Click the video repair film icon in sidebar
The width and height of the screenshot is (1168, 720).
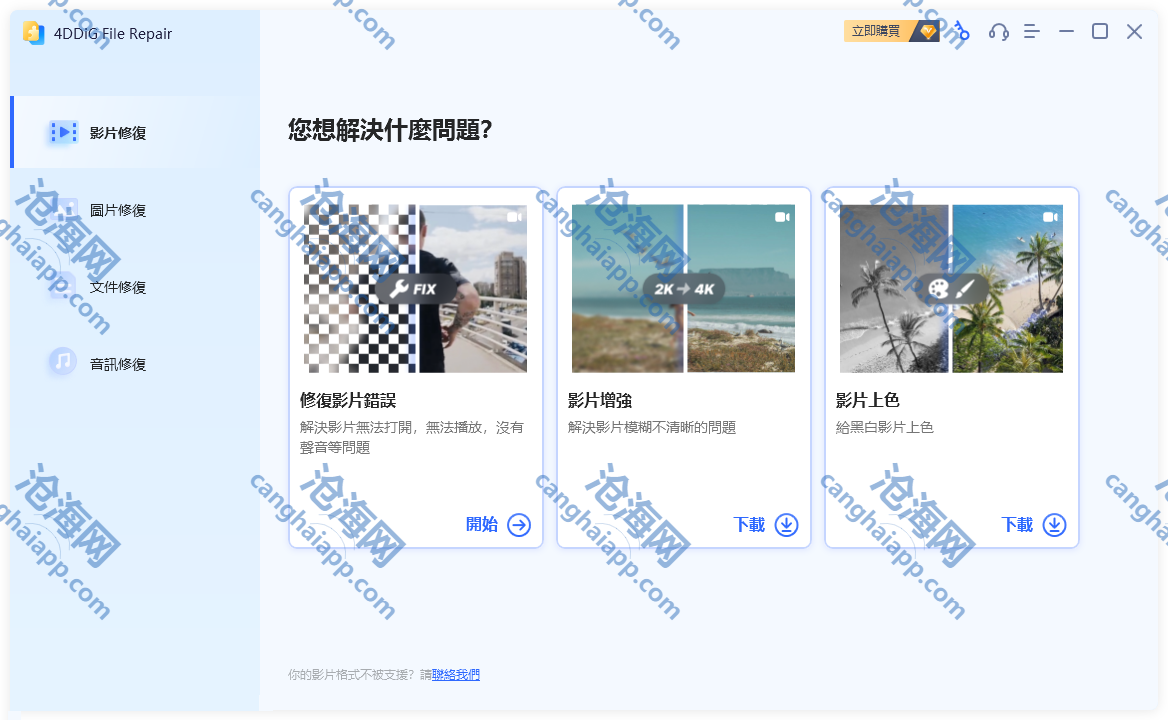click(x=63, y=132)
